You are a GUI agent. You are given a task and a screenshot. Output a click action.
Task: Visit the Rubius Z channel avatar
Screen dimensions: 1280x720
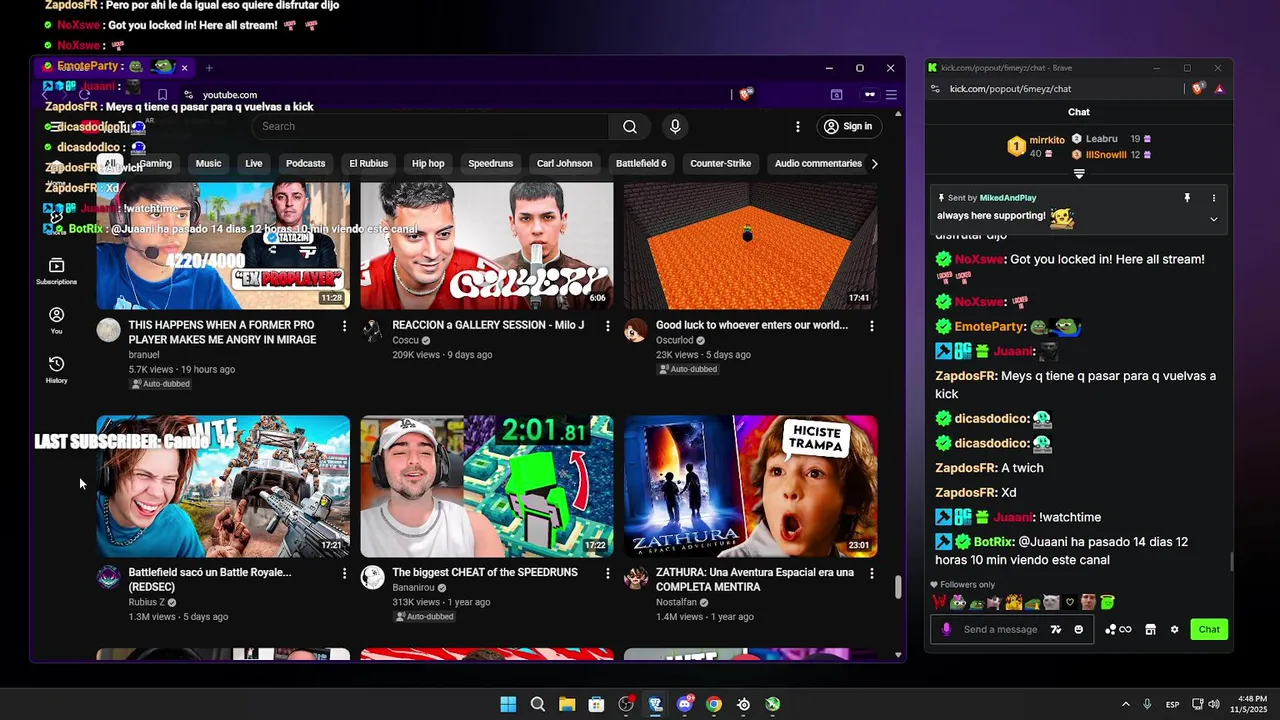click(108, 577)
